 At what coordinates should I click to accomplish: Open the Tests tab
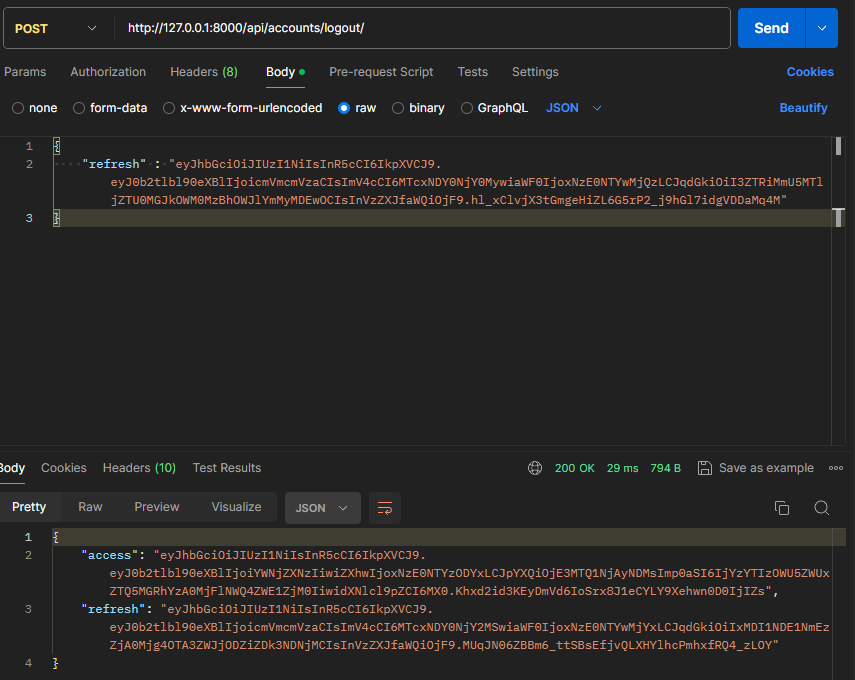click(x=473, y=72)
